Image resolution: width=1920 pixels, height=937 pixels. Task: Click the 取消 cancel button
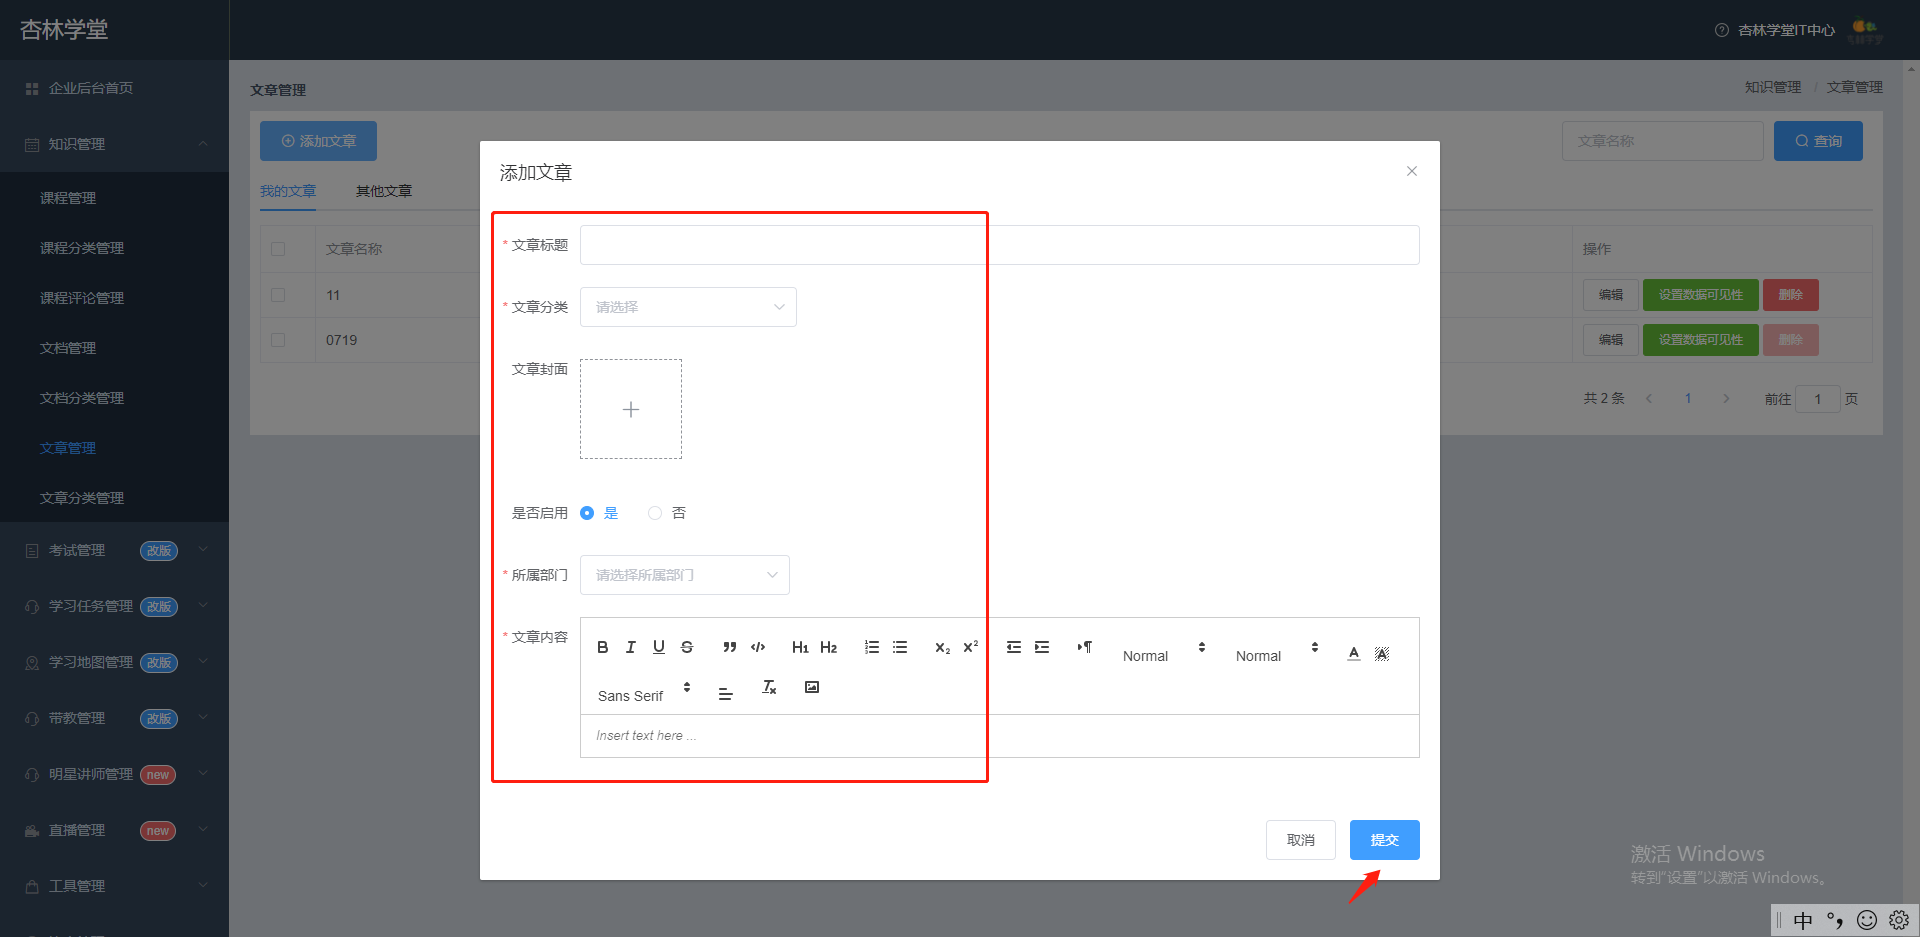pos(1300,840)
